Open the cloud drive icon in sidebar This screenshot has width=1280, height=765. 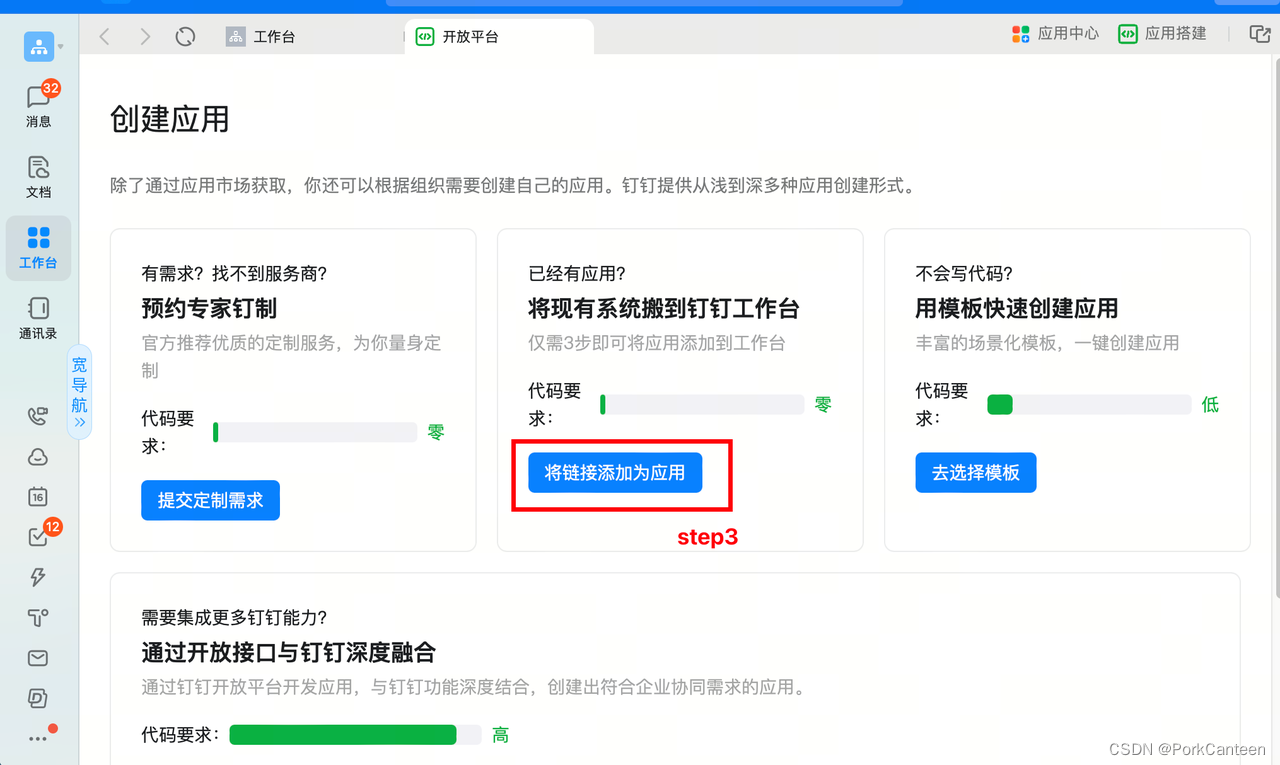coord(38,457)
